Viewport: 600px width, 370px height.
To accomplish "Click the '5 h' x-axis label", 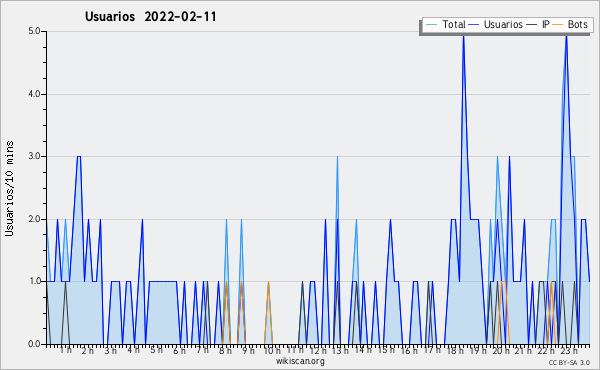I will point(156,350).
